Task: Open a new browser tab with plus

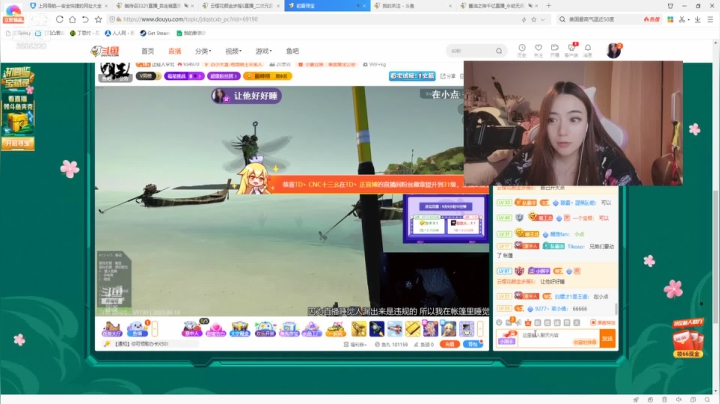Action: tap(548, 6)
